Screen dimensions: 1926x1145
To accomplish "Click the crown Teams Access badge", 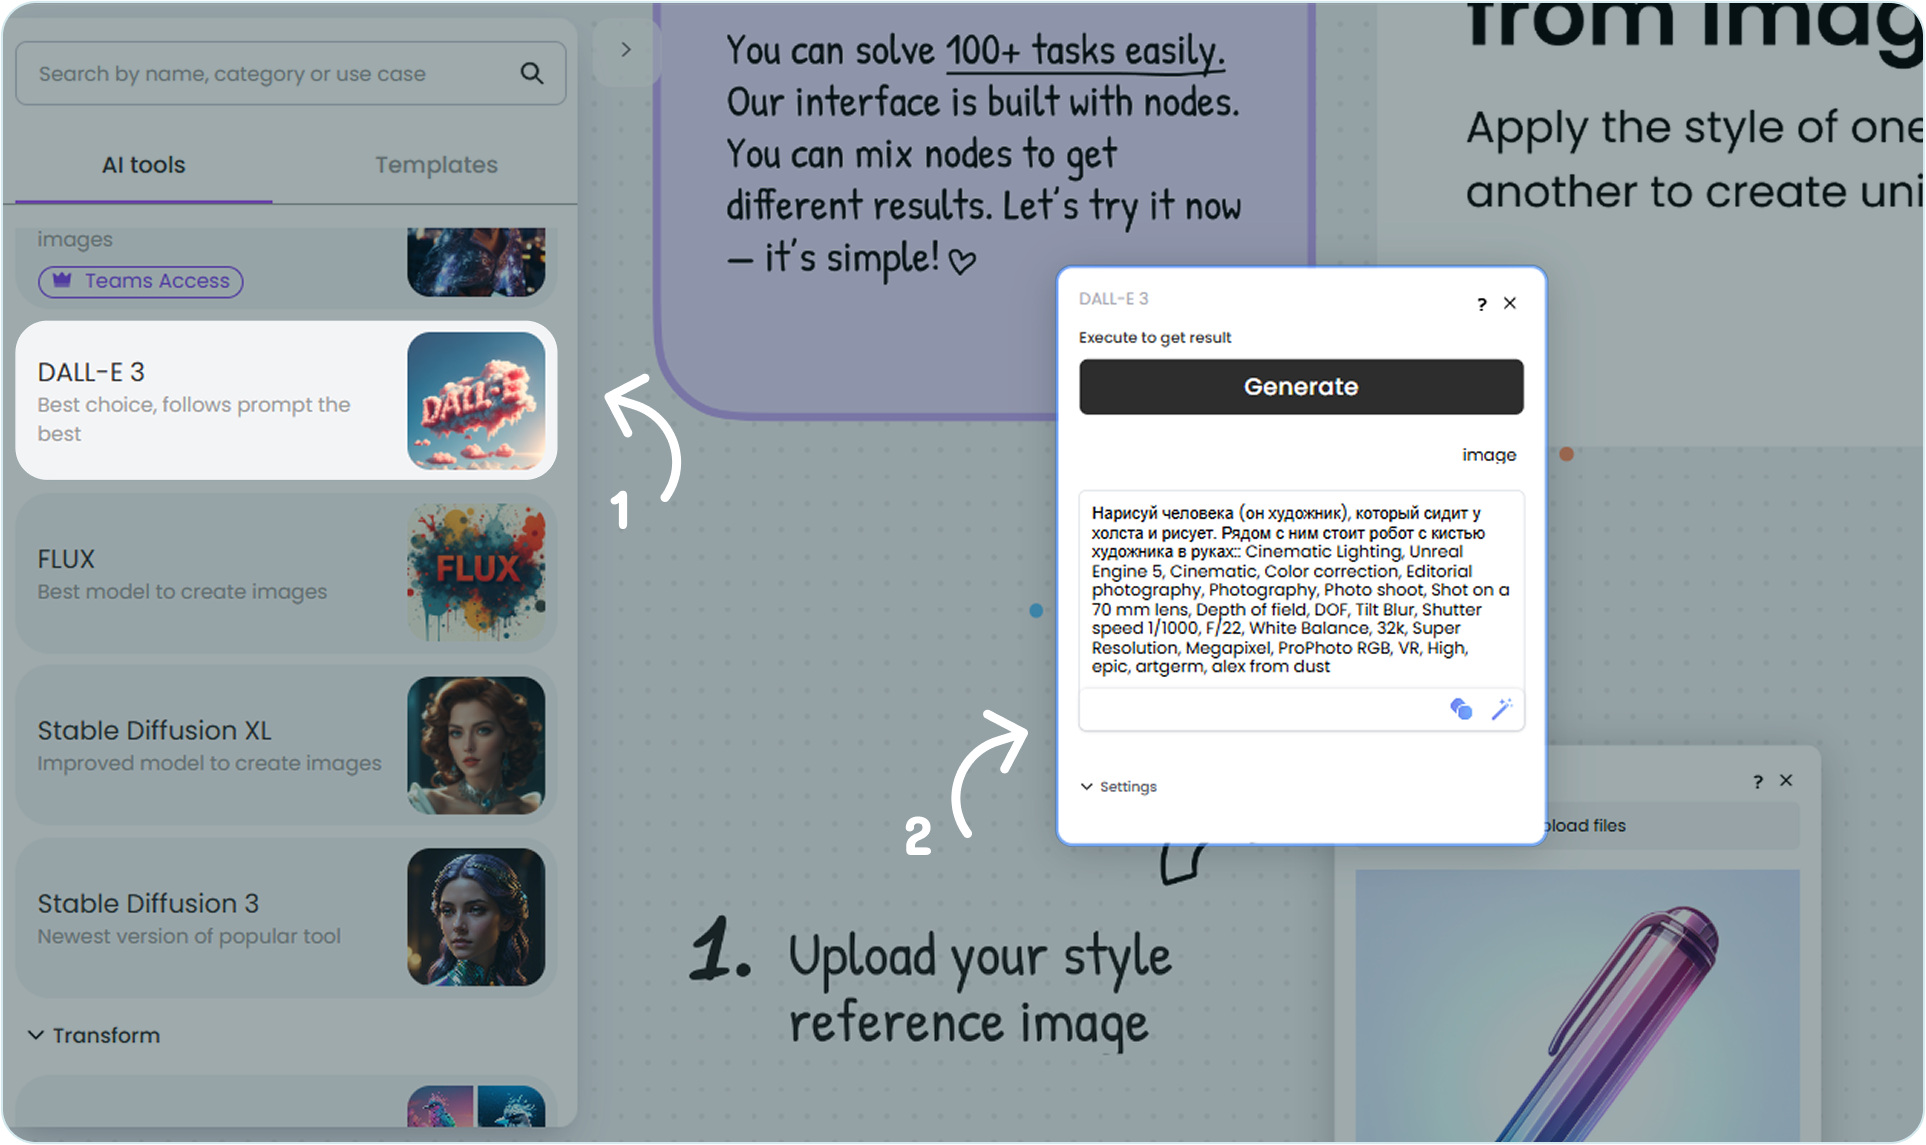I will [x=141, y=281].
